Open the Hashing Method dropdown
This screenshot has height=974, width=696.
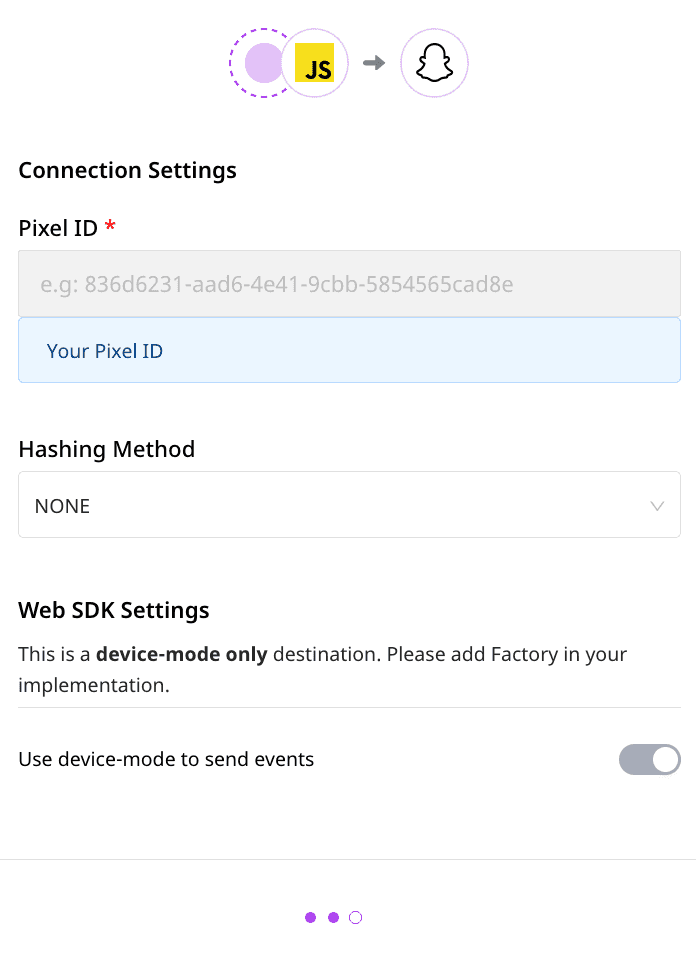point(349,505)
